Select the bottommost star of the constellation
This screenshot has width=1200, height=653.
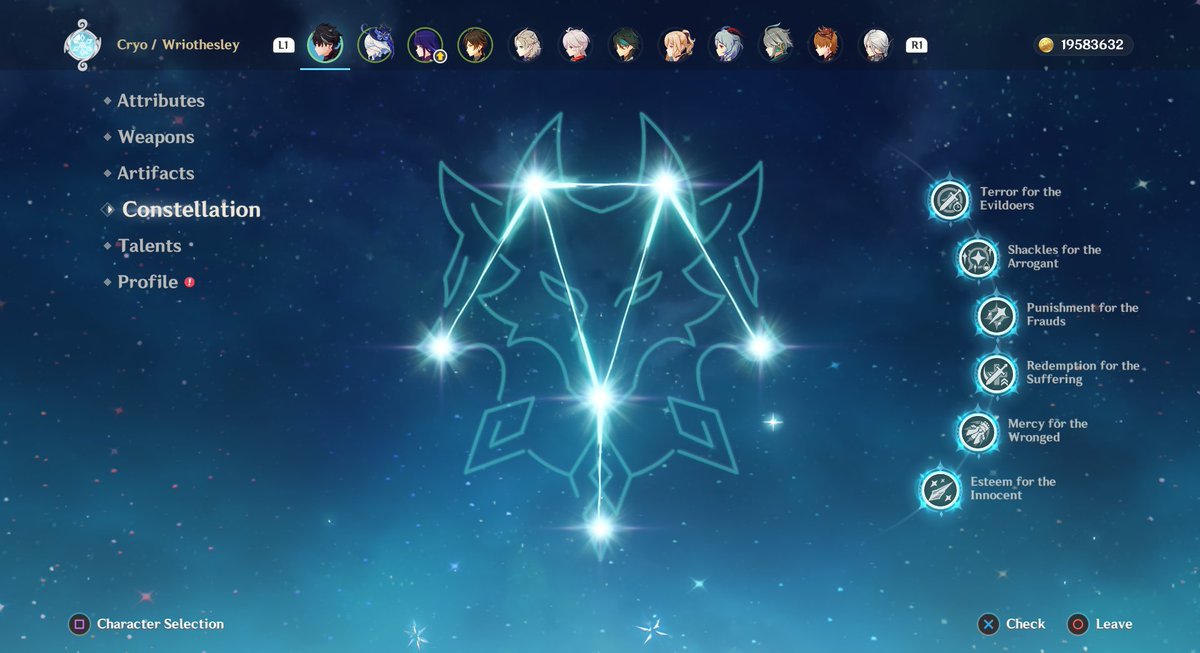pos(600,526)
